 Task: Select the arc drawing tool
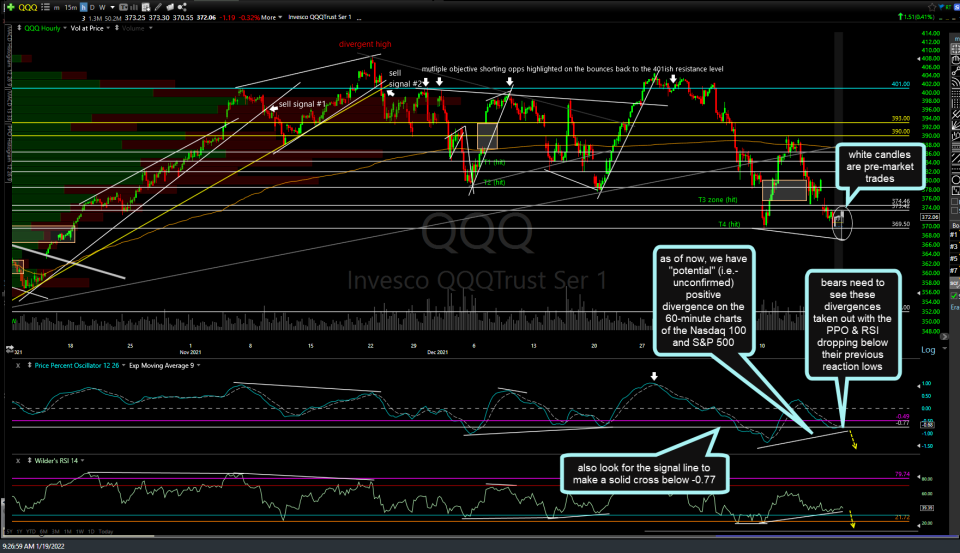click(x=956, y=82)
